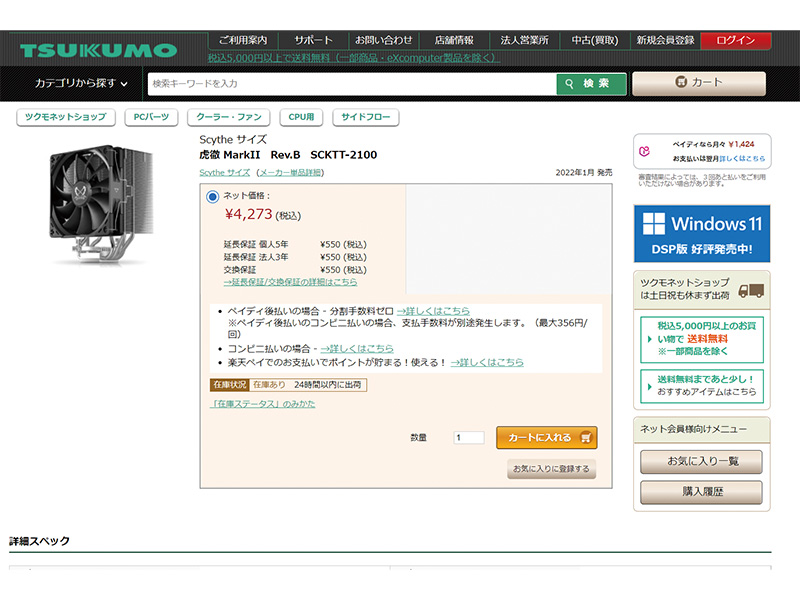
Task: Open 店舗情報 menu item
Action: 454,40
